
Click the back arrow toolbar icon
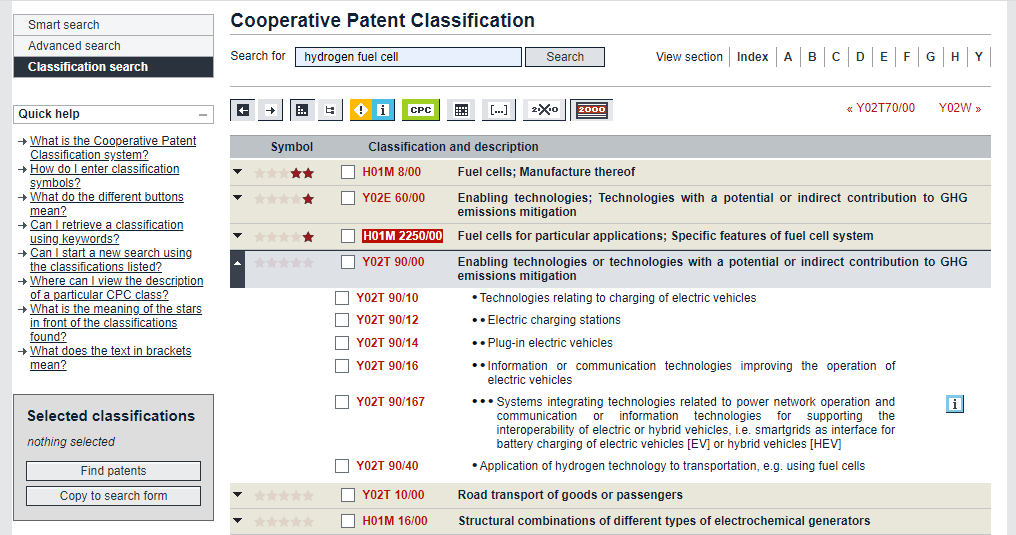(243, 110)
